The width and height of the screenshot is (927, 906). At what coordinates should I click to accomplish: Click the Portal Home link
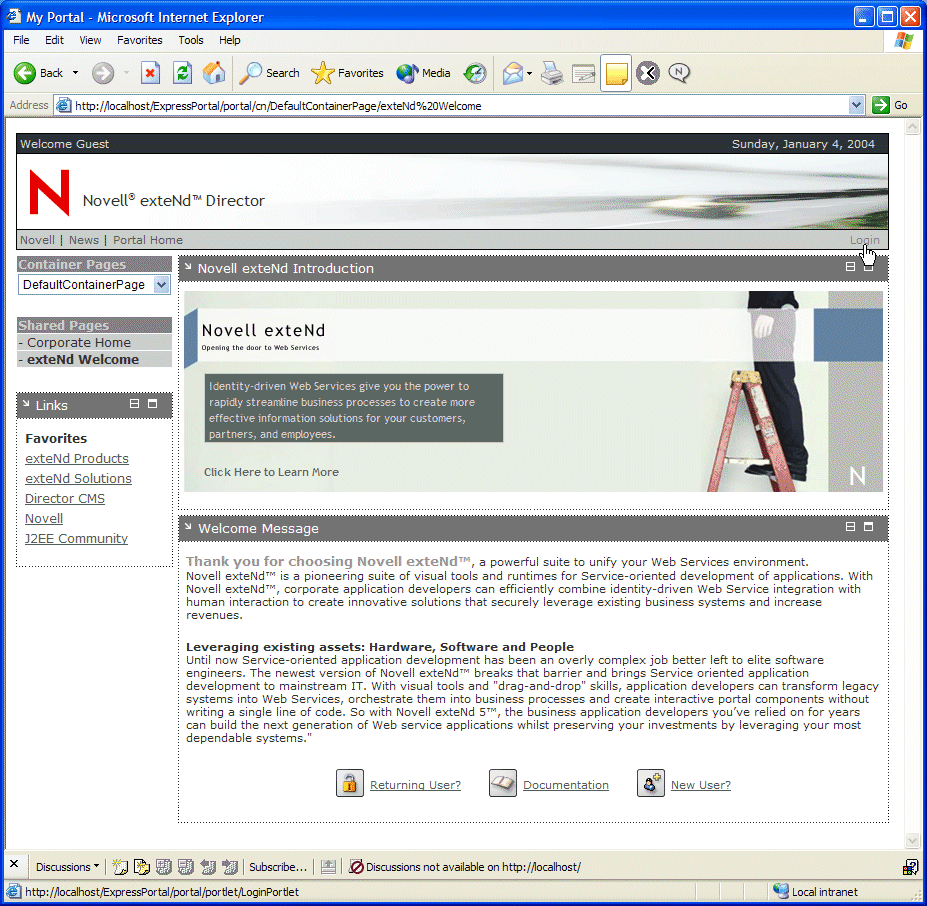coord(148,240)
